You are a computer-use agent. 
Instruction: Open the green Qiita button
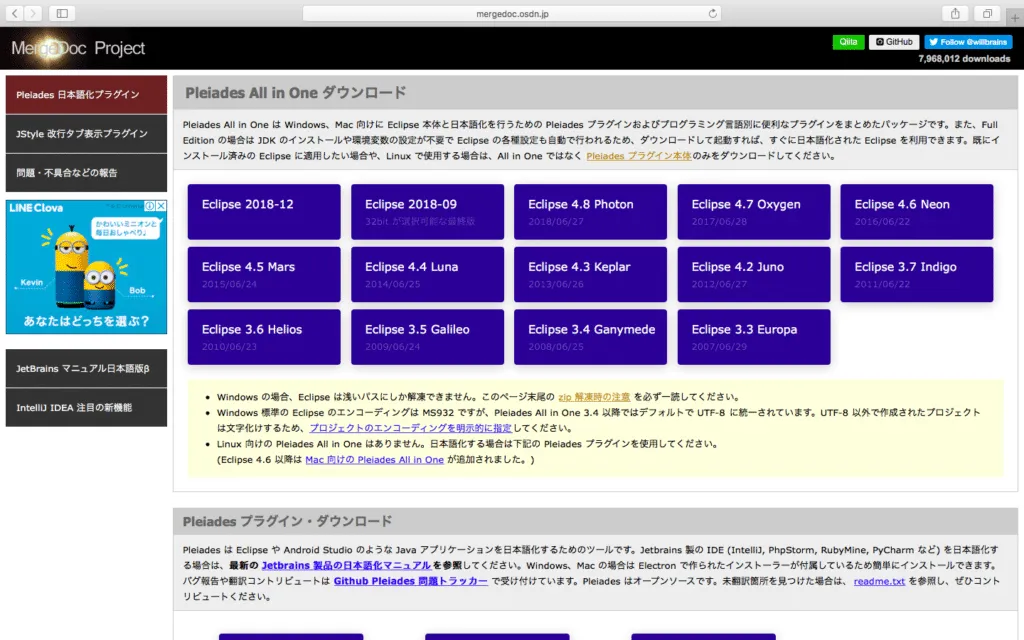pyautogui.click(x=848, y=42)
